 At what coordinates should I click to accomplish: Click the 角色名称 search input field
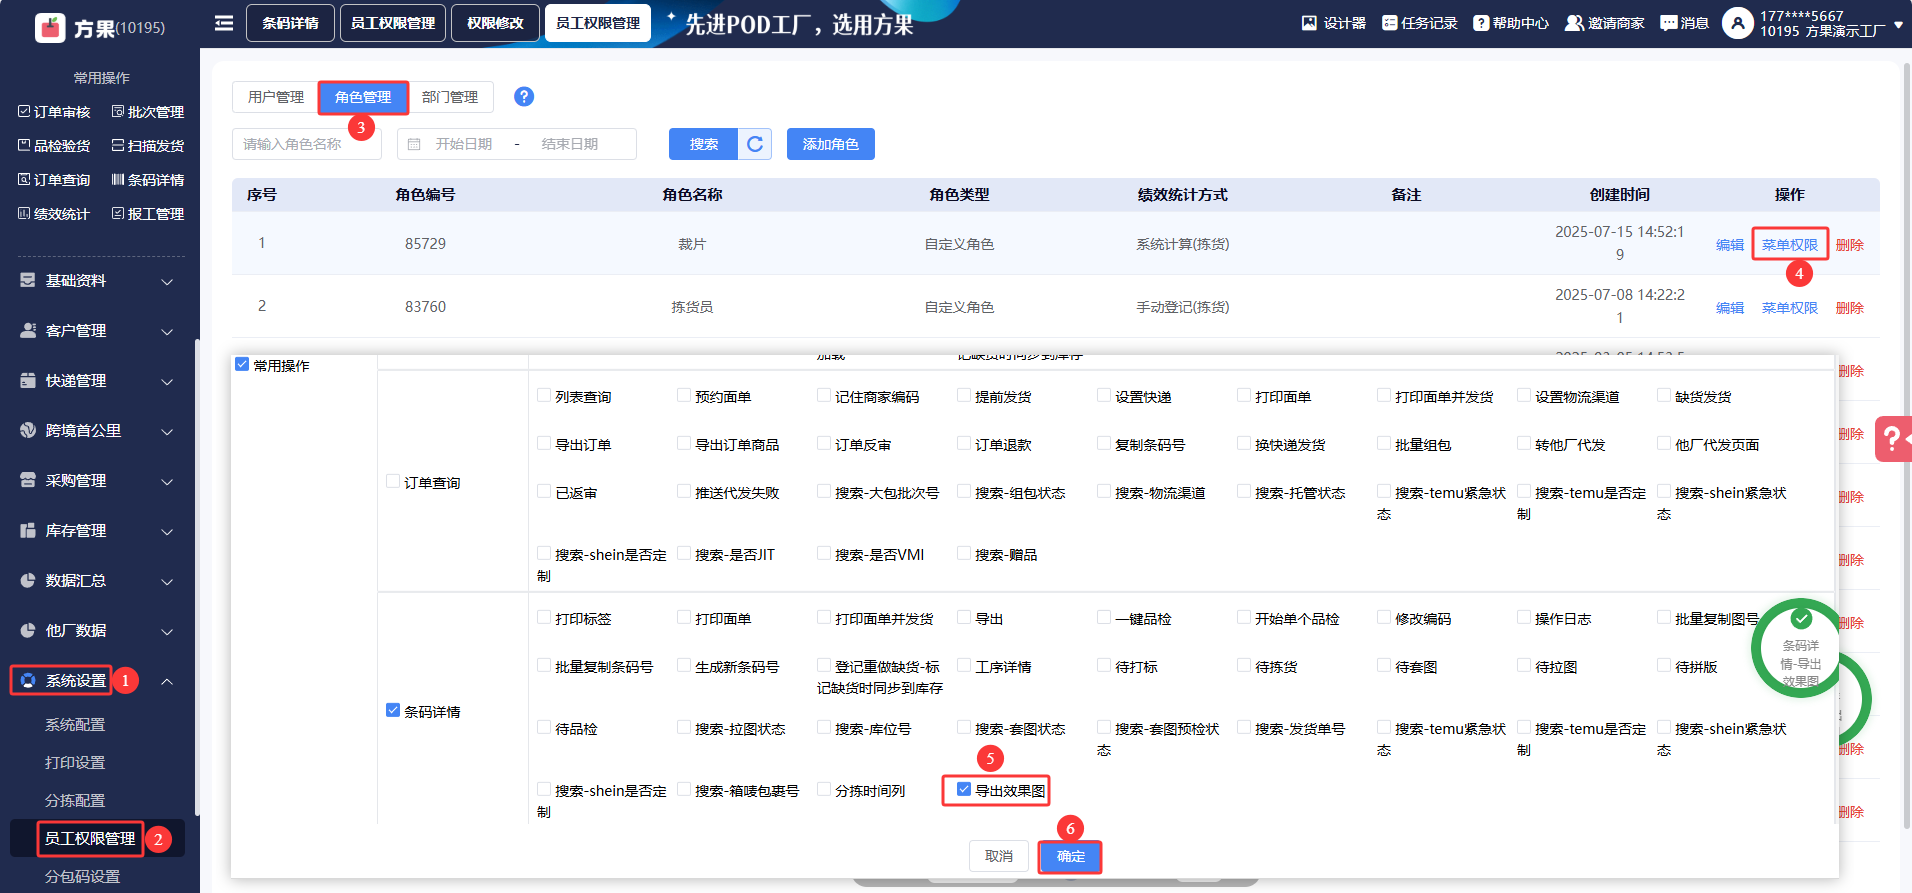click(306, 144)
